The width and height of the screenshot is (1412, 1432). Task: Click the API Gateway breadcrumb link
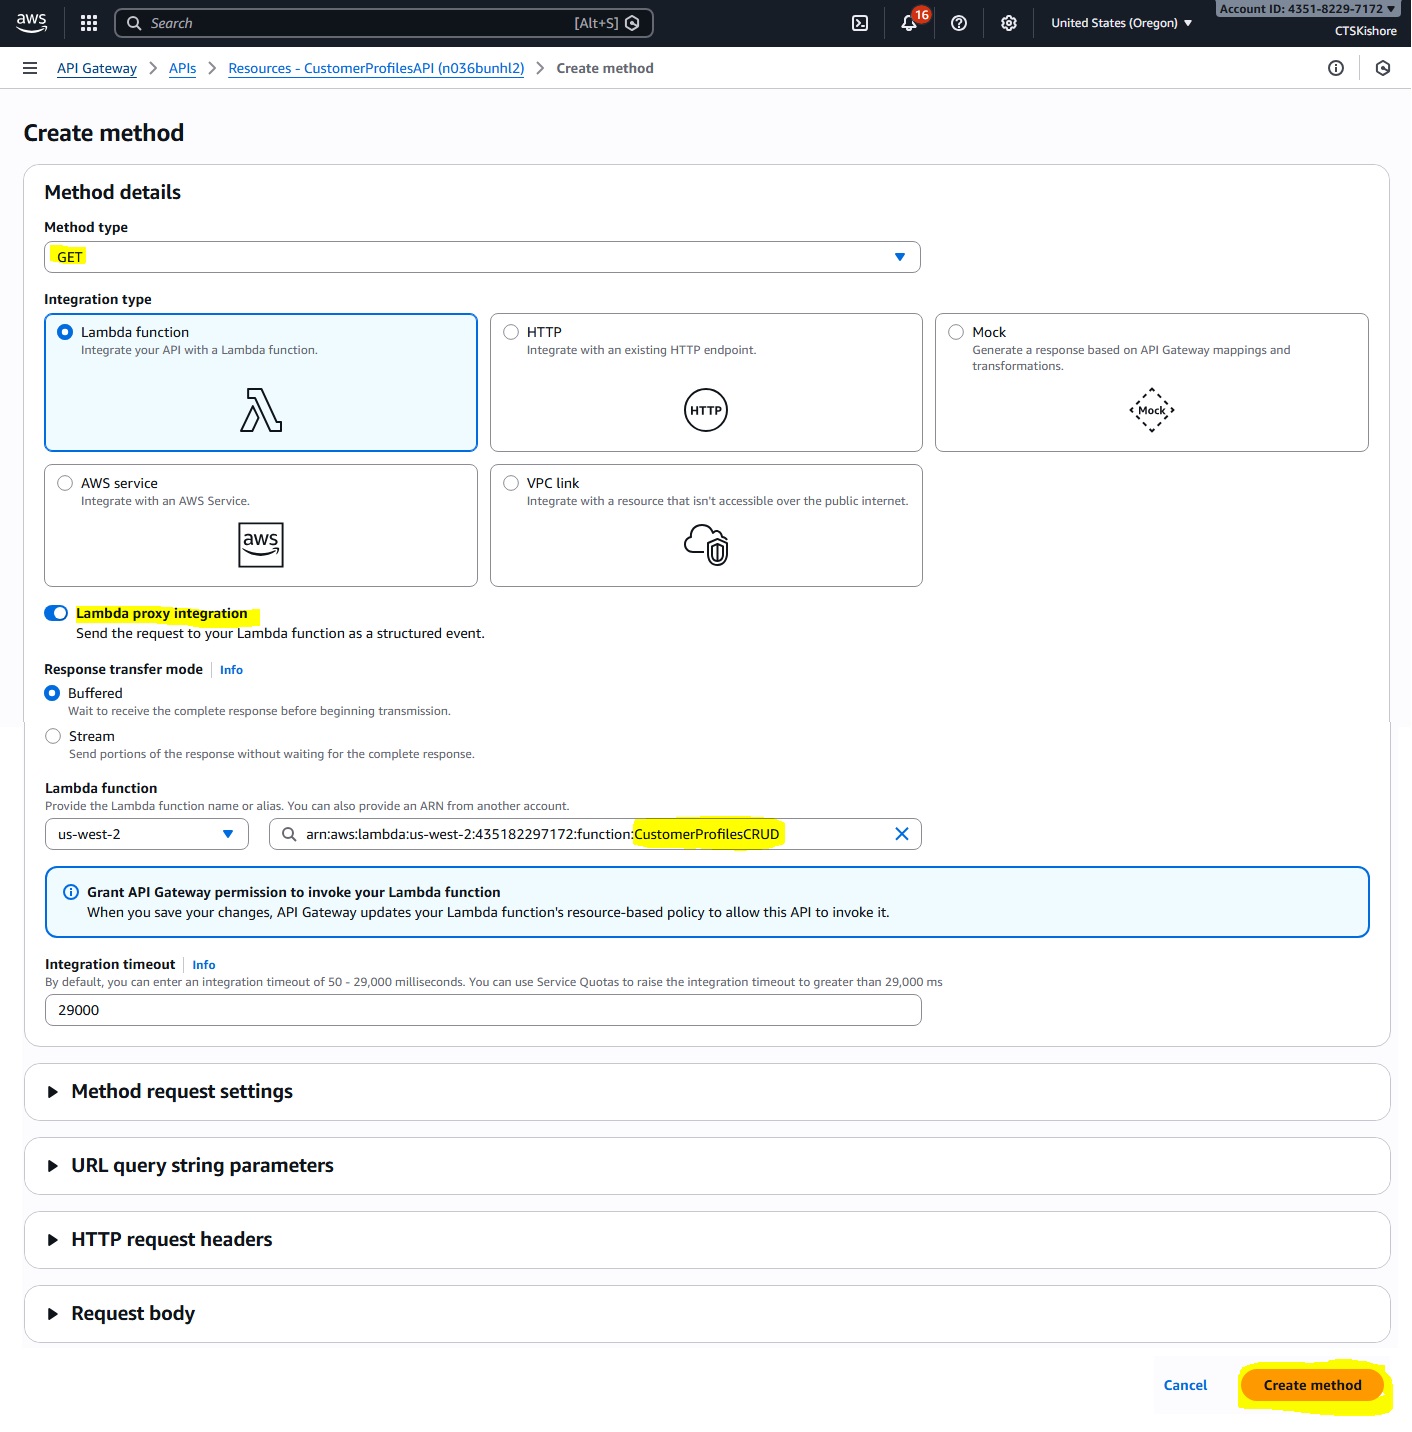(x=97, y=68)
